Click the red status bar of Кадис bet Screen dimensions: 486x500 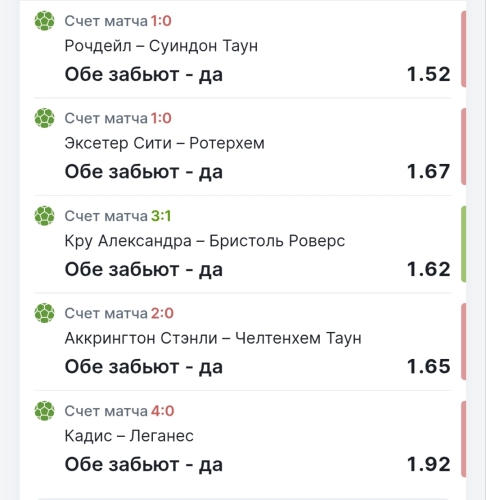pos(463,439)
